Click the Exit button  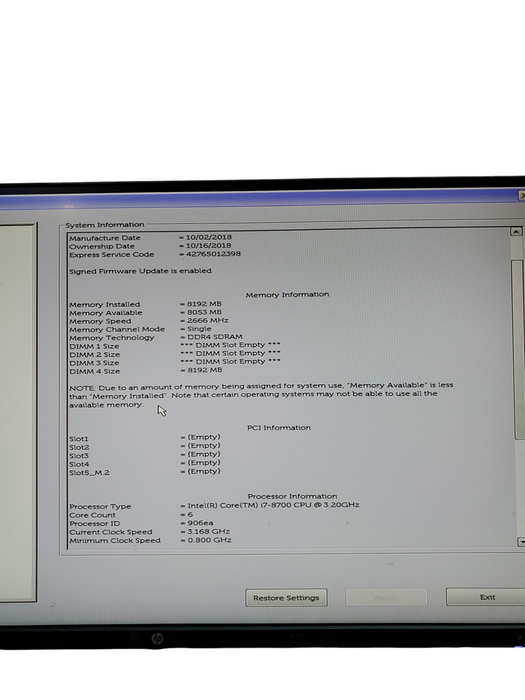coord(487,597)
